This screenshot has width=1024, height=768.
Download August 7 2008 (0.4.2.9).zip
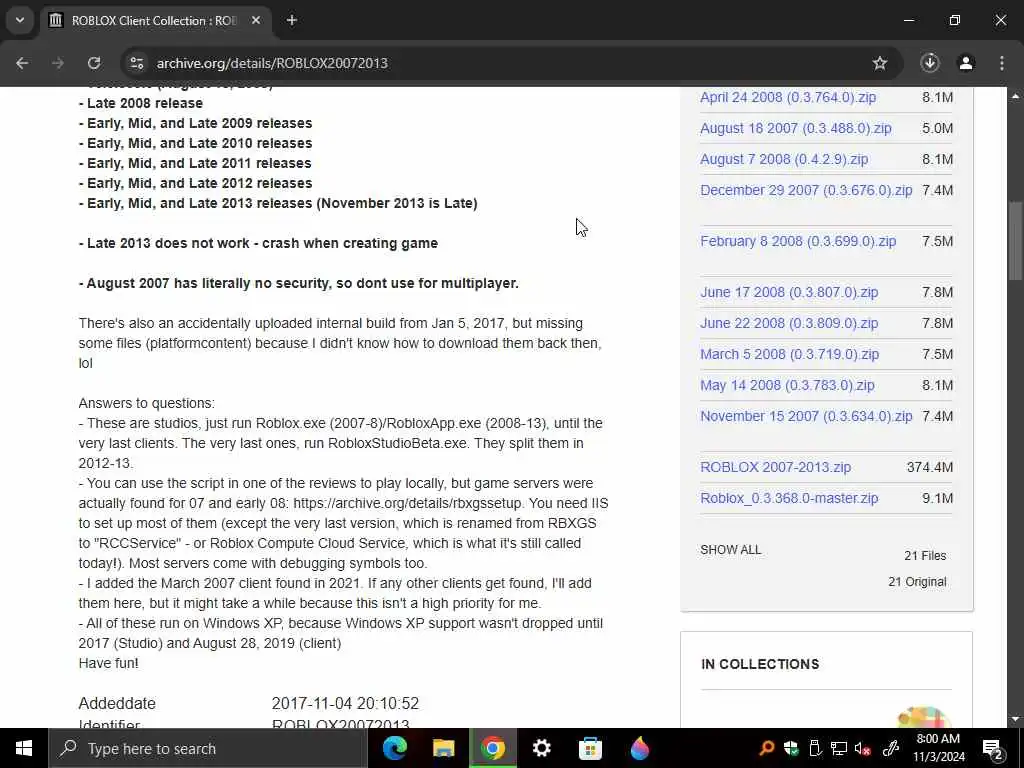point(784,159)
